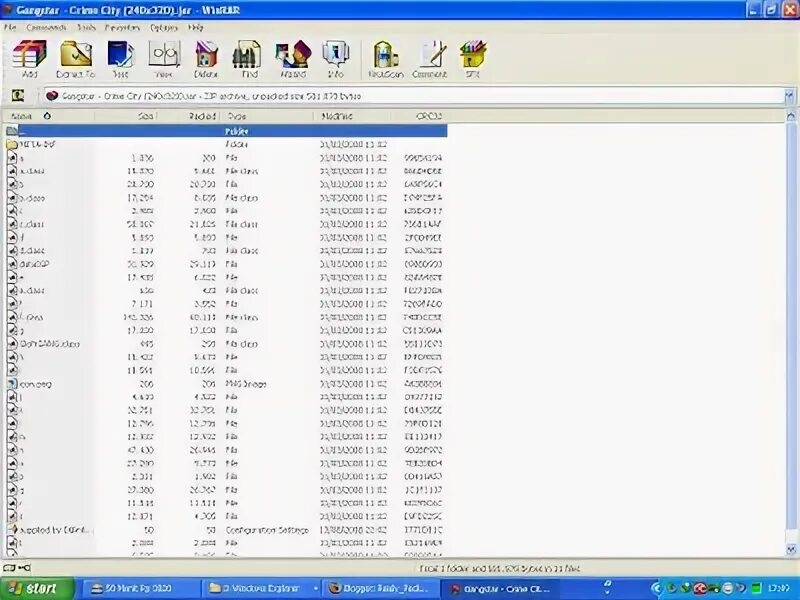Sort files by Name column header
Screen dimensions: 800x600
48,116
